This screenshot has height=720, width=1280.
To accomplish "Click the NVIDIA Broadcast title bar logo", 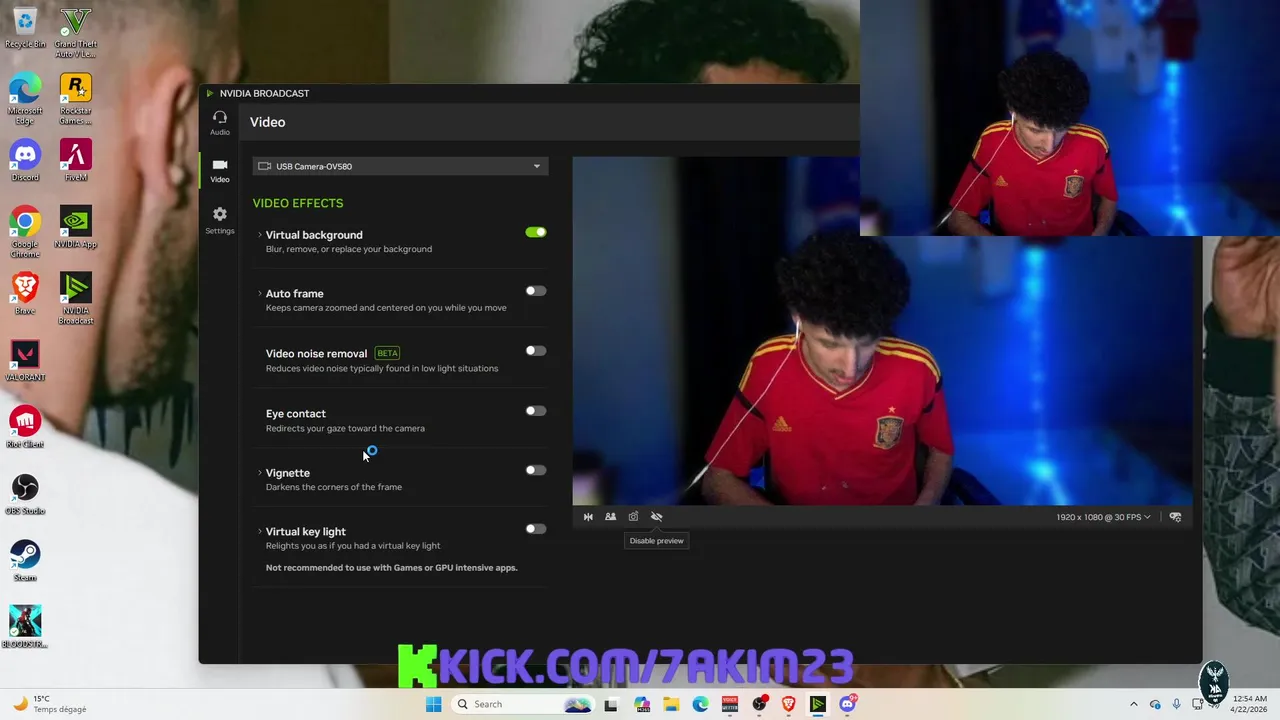I will (210, 93).
